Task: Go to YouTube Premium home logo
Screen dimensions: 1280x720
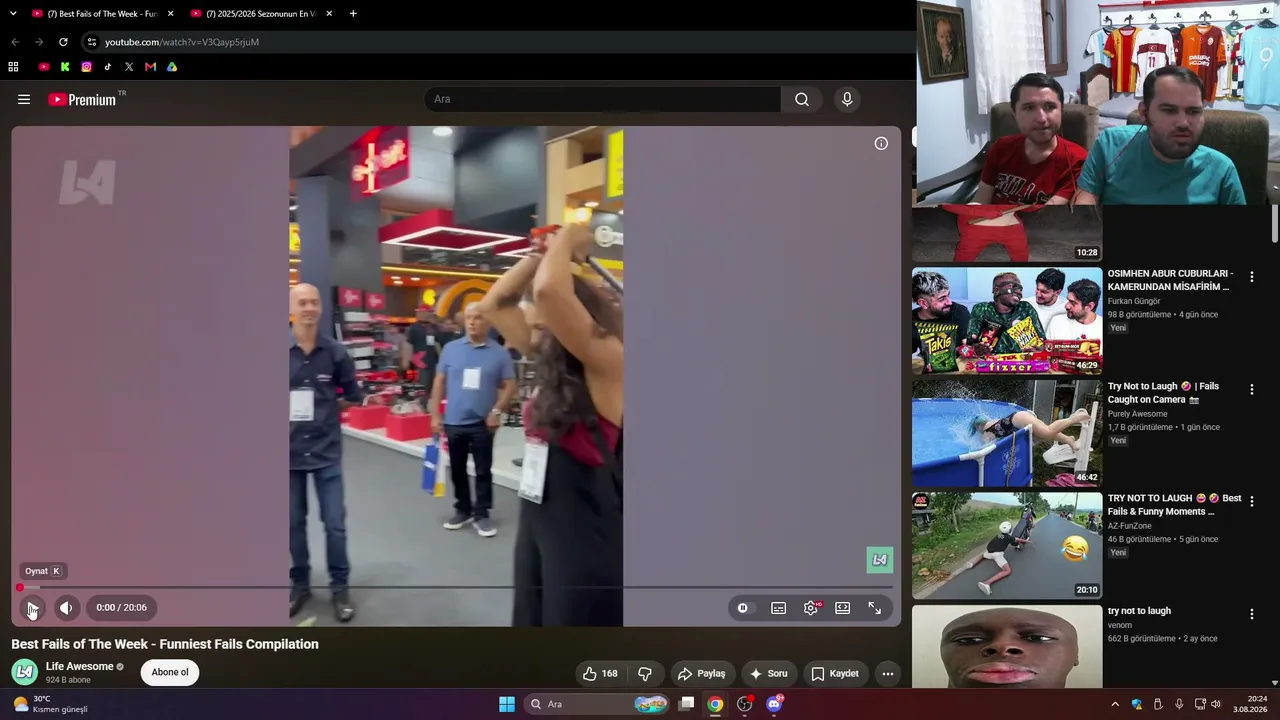Action: coord(82,100)
